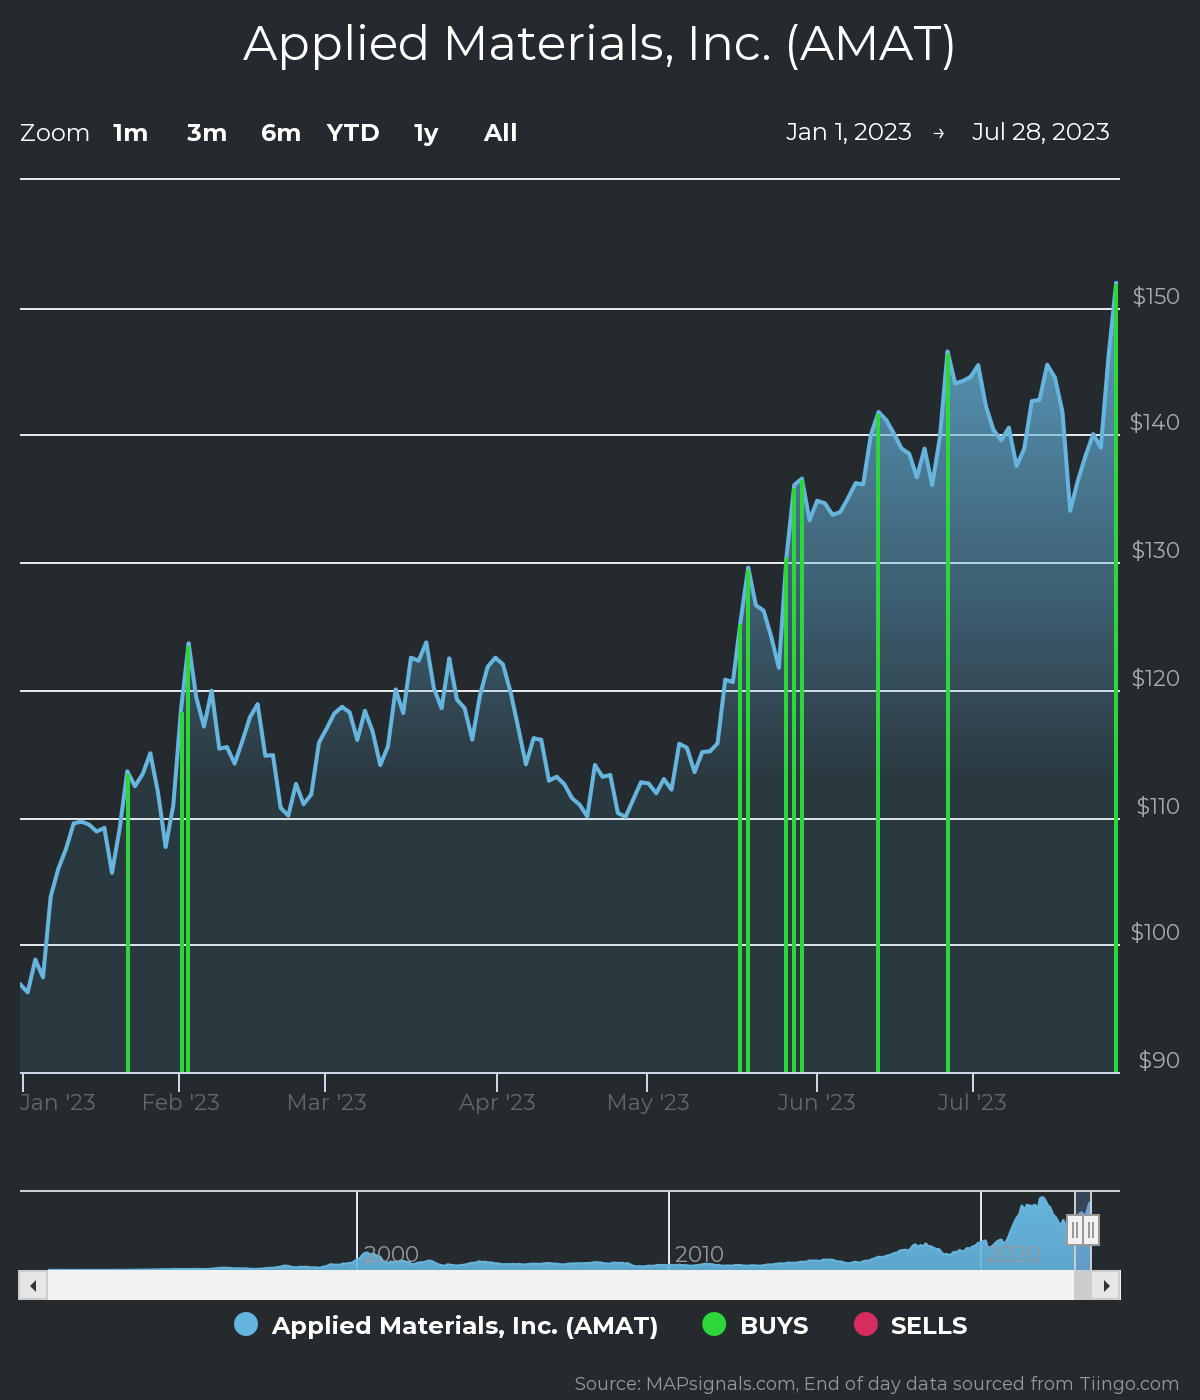Edit the start date Jan 1, 2023

point(849,132)
